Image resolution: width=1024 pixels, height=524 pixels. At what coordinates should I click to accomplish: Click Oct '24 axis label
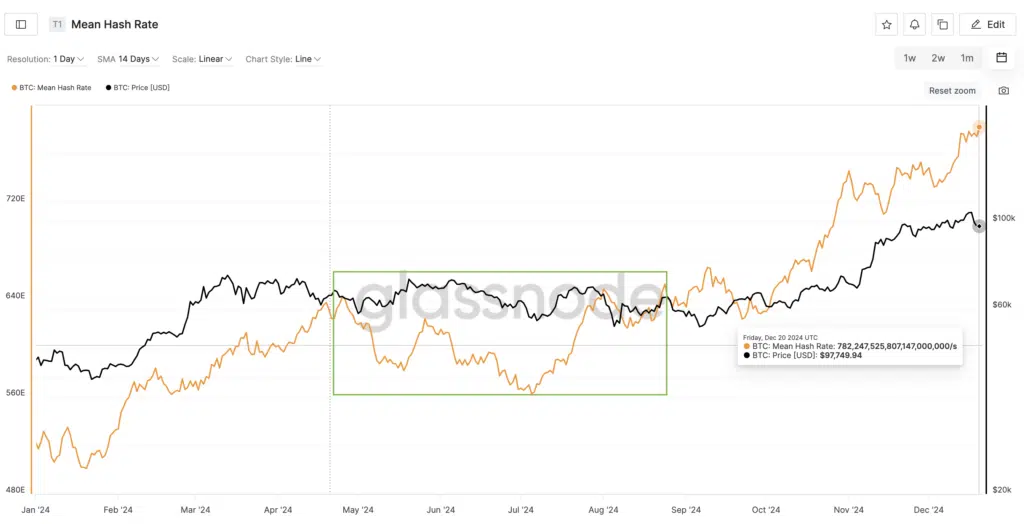click(x=765, y=510)
